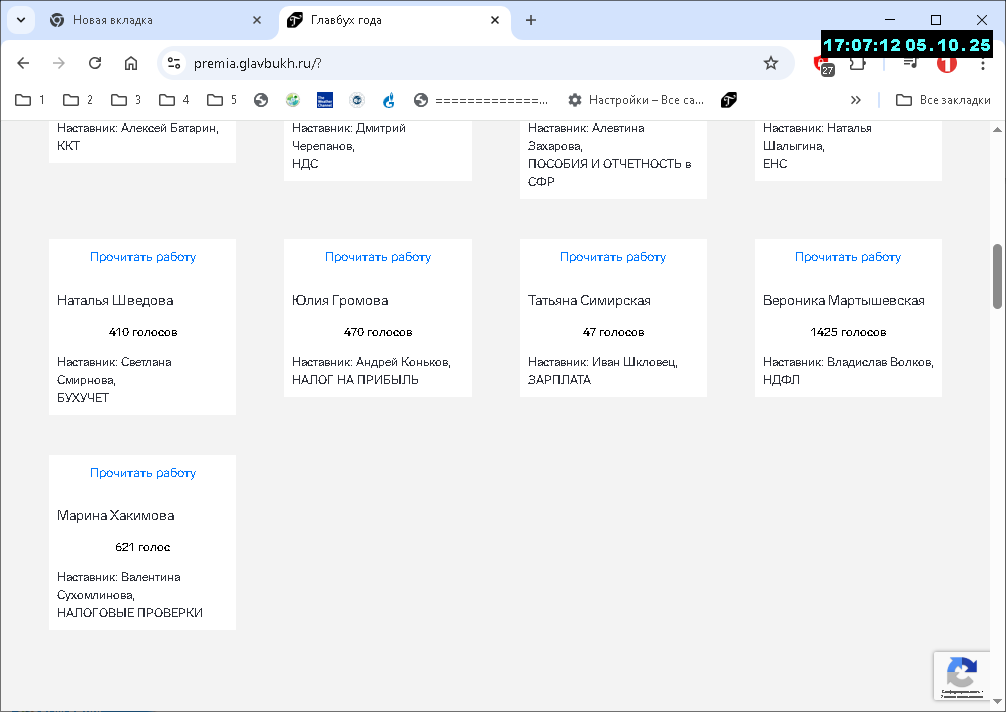Click the ЗАРПЛАТА topic text
1006x712 pixels.
click(x=559, y=380)
